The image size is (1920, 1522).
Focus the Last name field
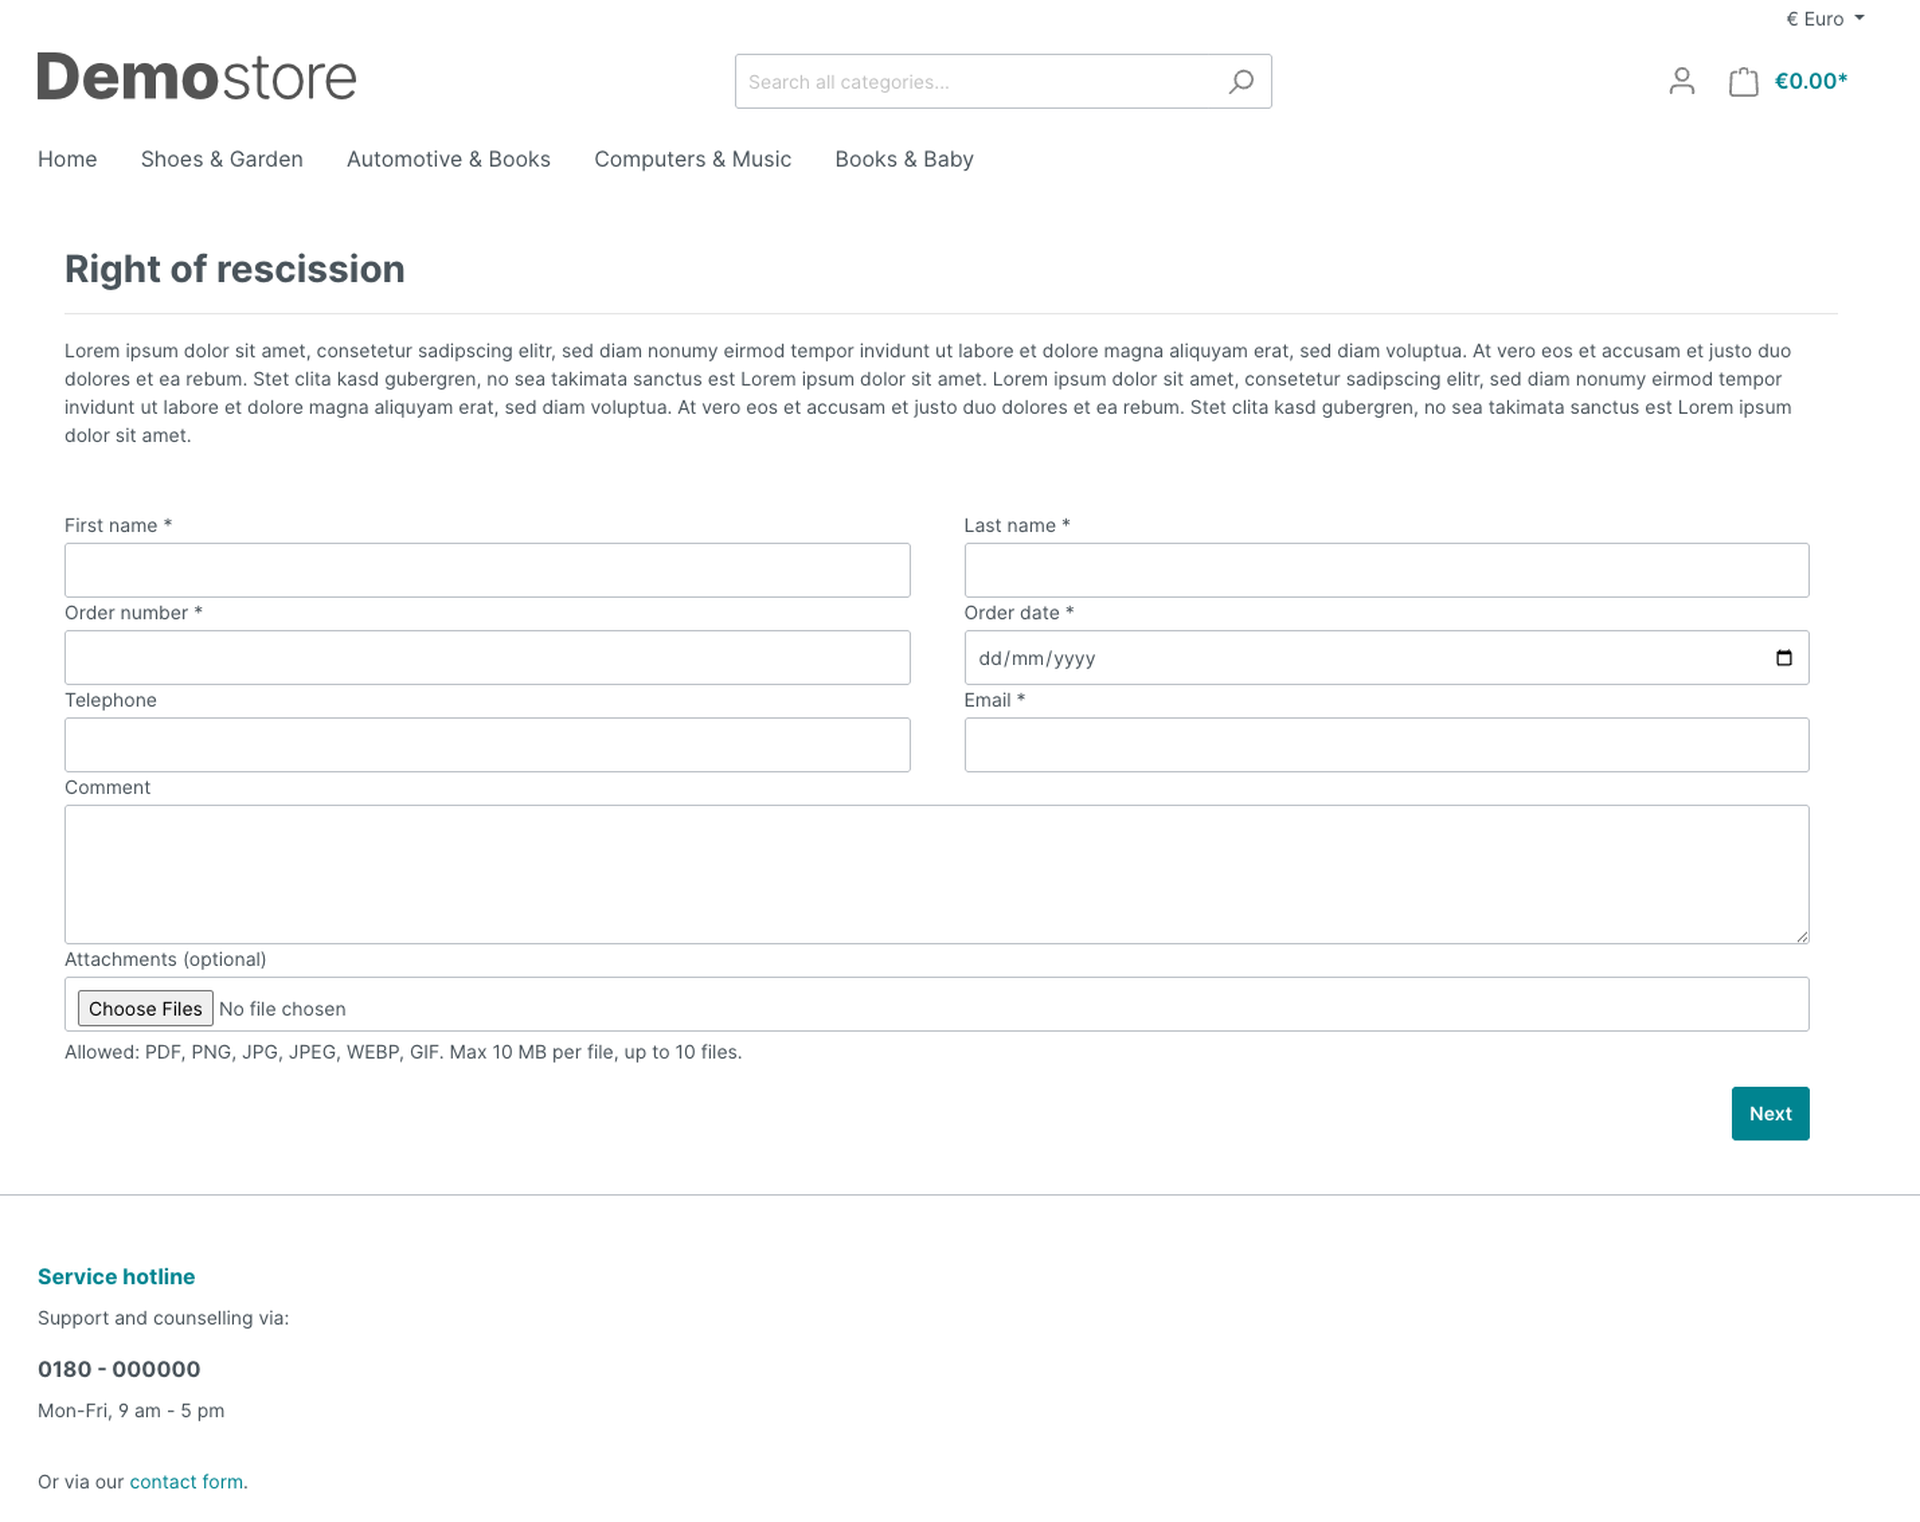click(x=1386, y=571)
